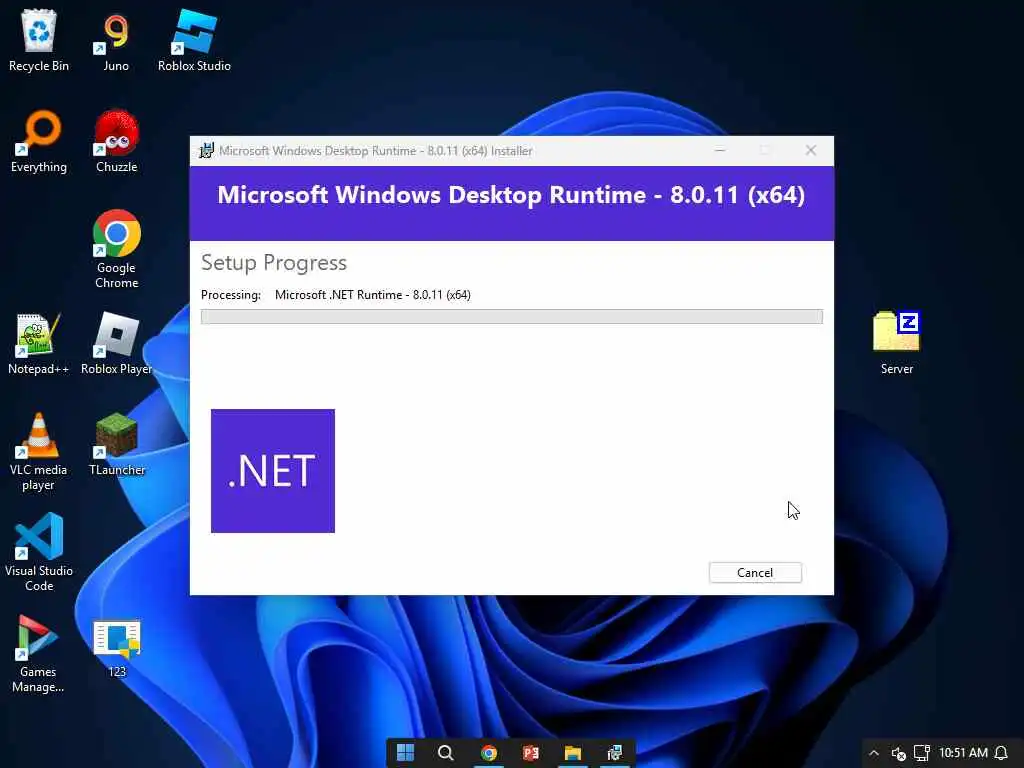Image resolution: width=1024 pixels, height=768 pixels.
Task: Open the notifications bell icon
Action: [1001, 753]
